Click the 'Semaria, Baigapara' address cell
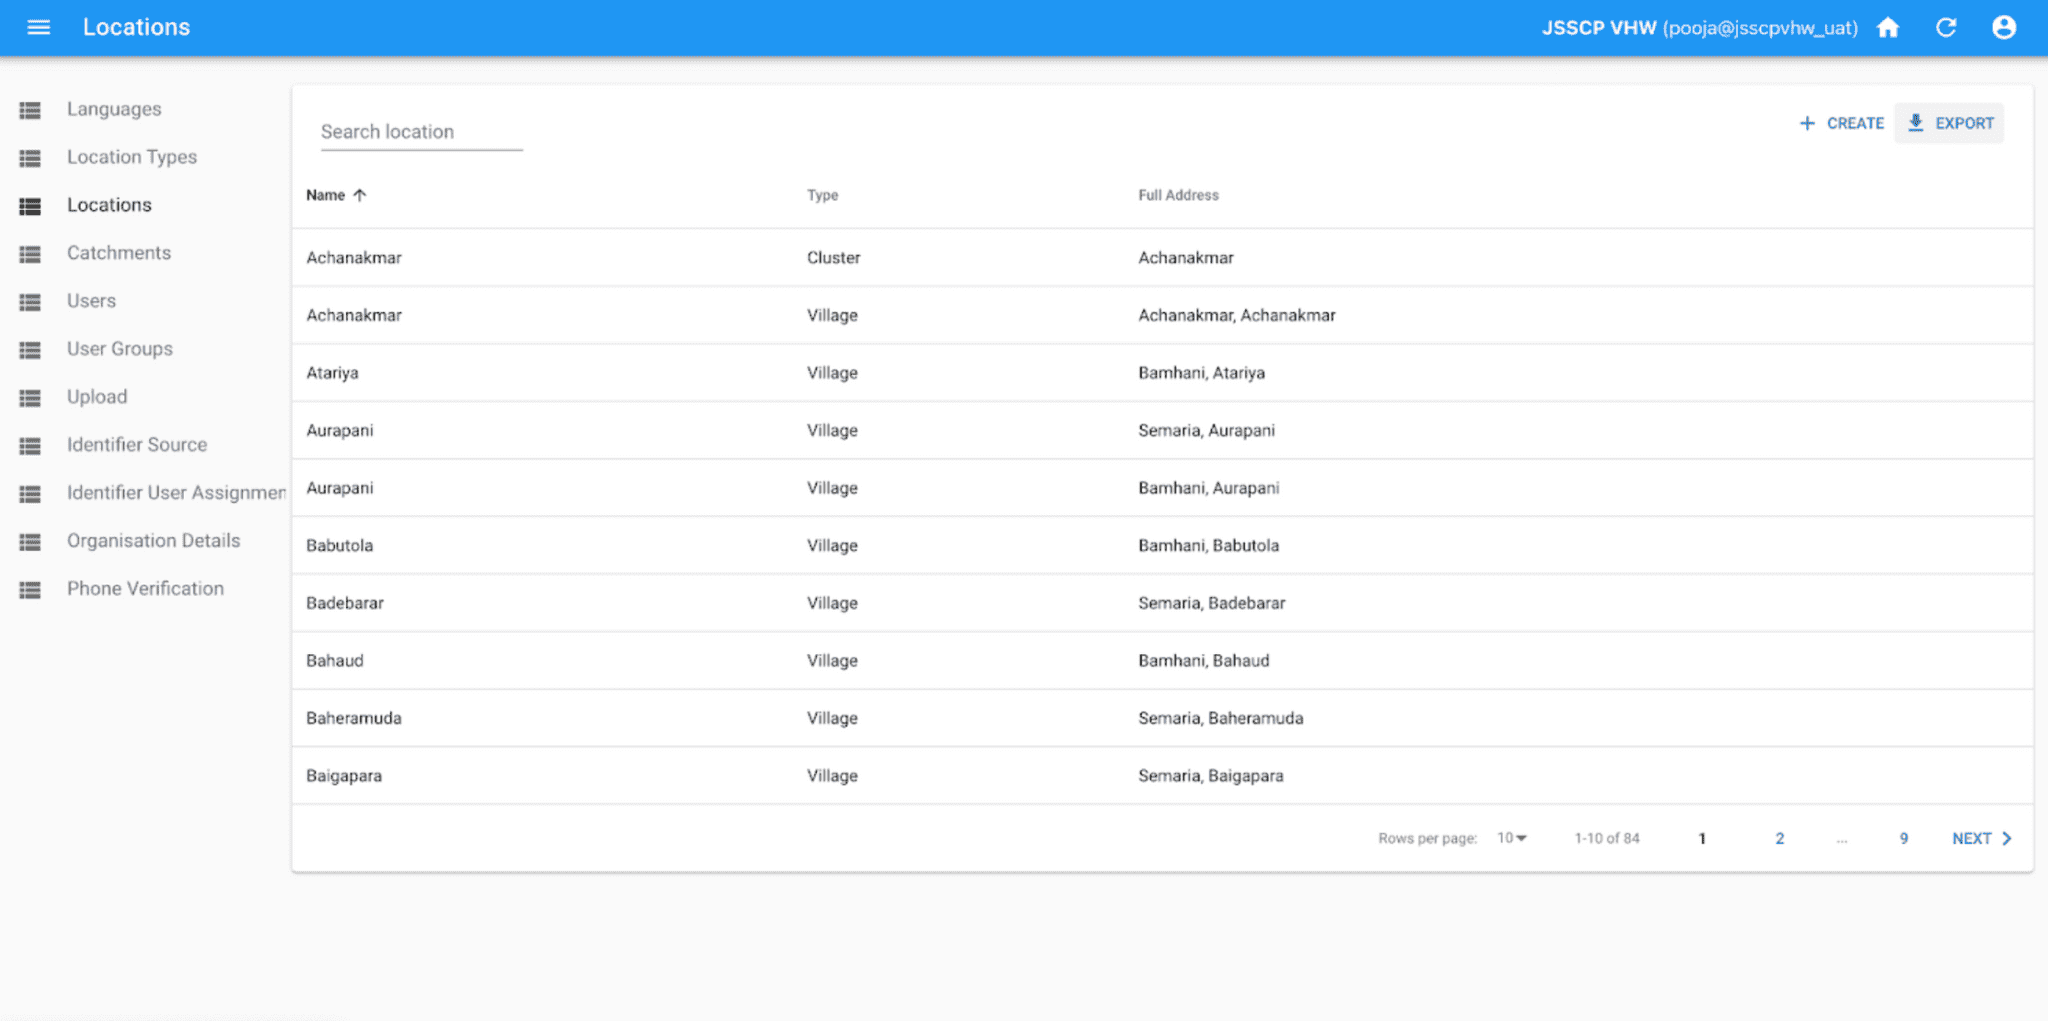Viewport: 2048px width, 1021px height. click(1211, 776)
